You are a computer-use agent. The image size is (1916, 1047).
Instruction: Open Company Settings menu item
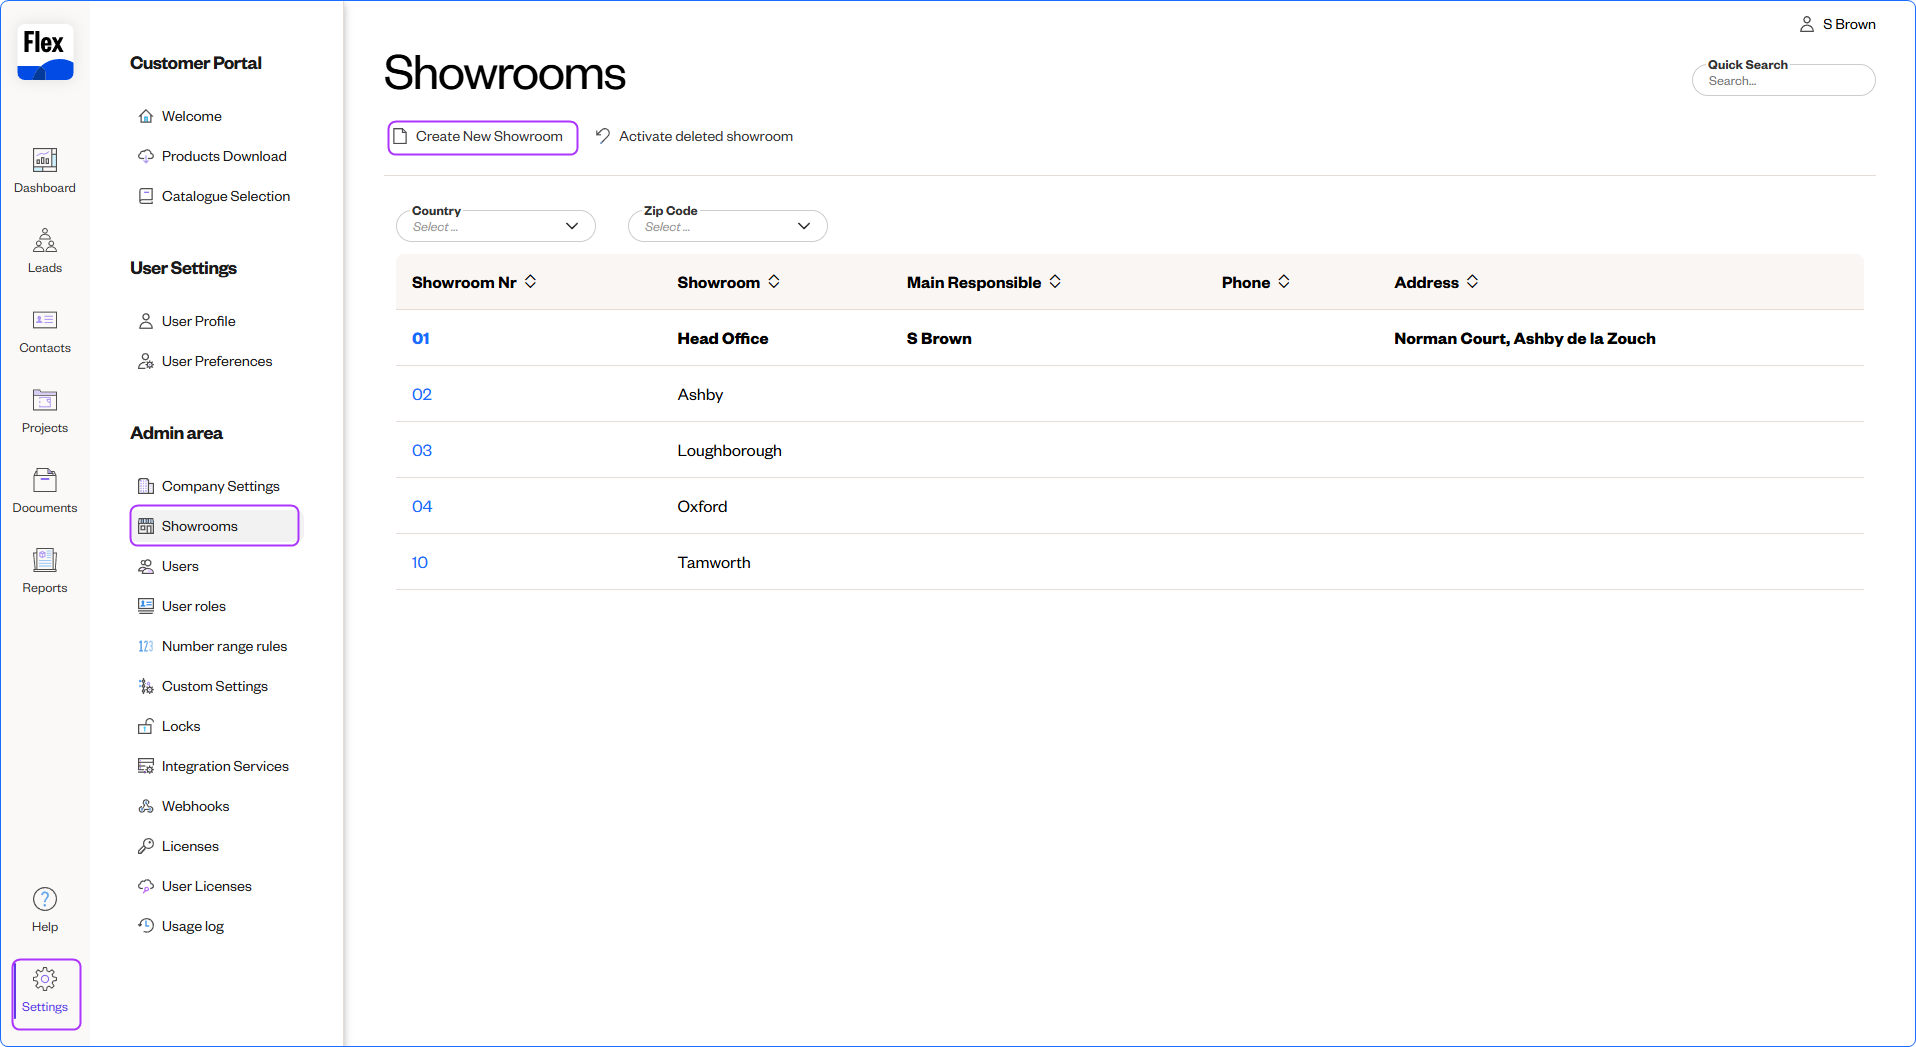[x=220, y=486]
